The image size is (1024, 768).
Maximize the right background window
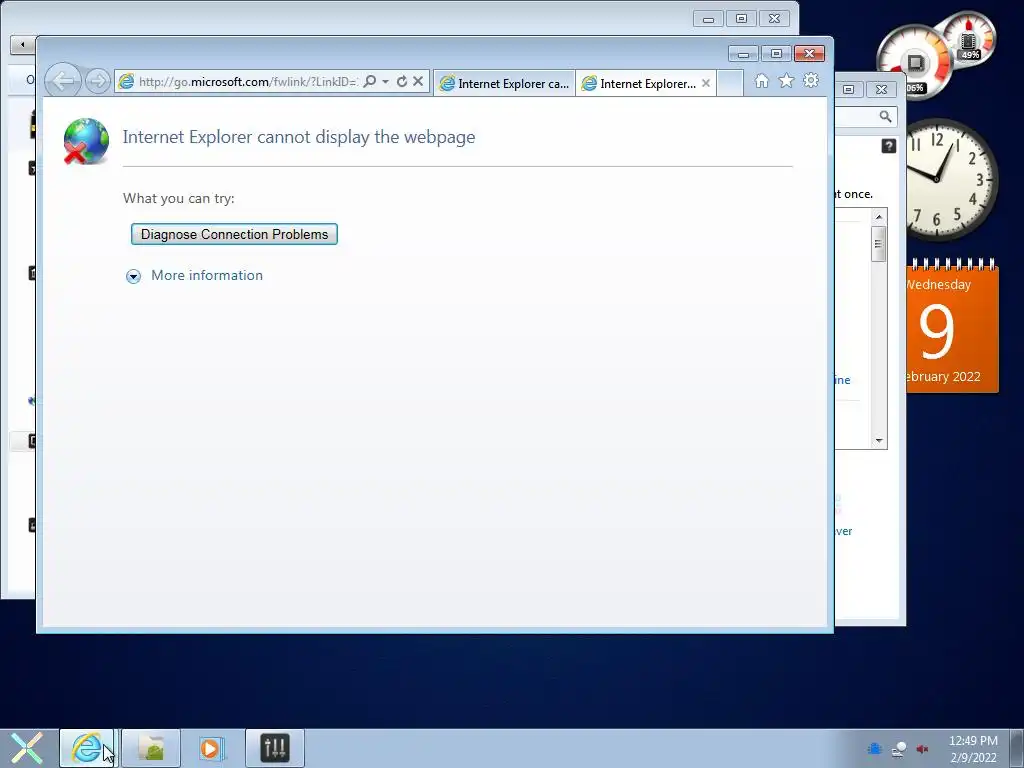pyautogui.click(x=848, y=89)
